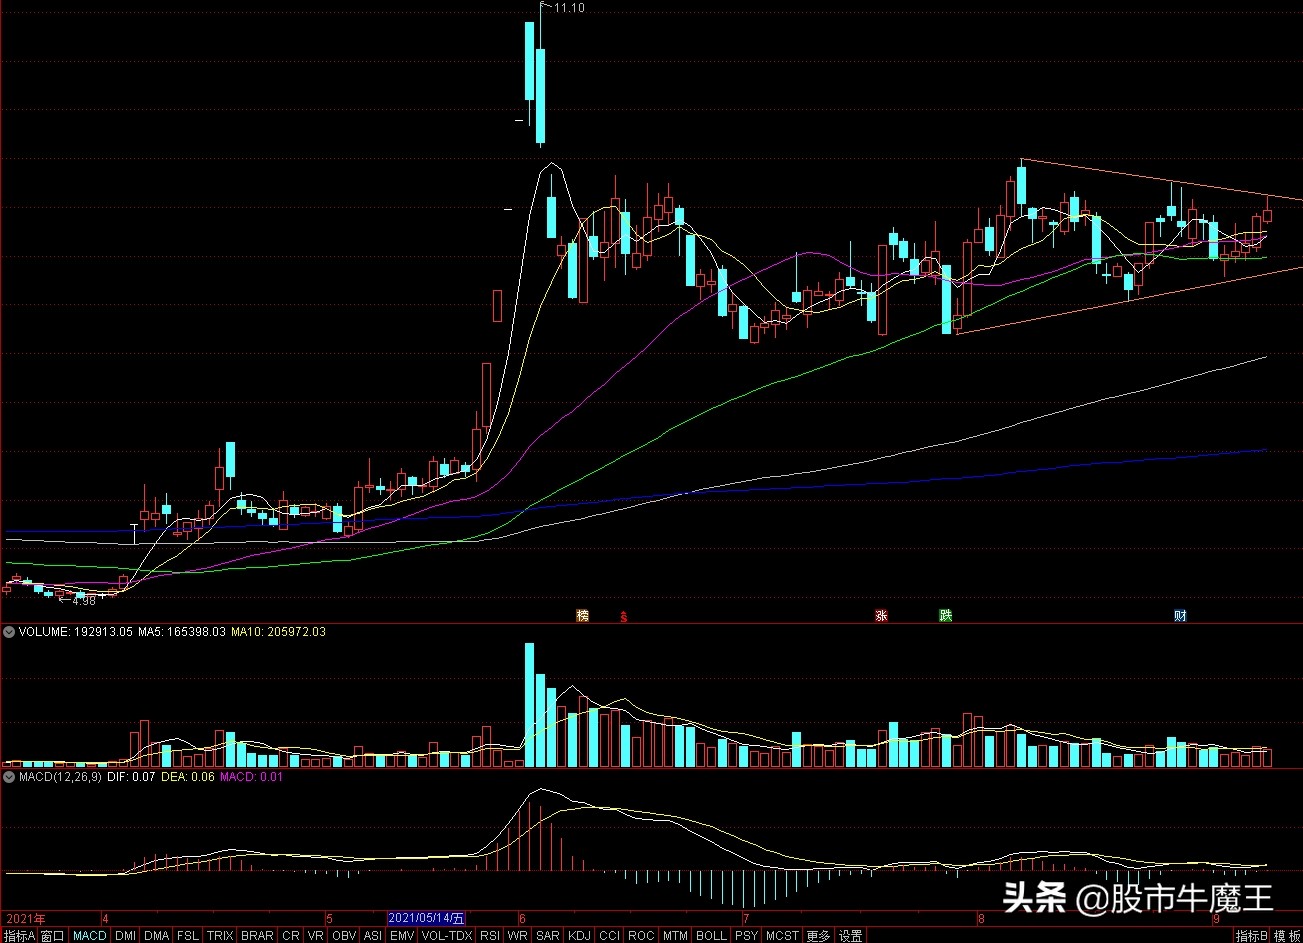Click the 模板 template button

[x=1287, y=936]
